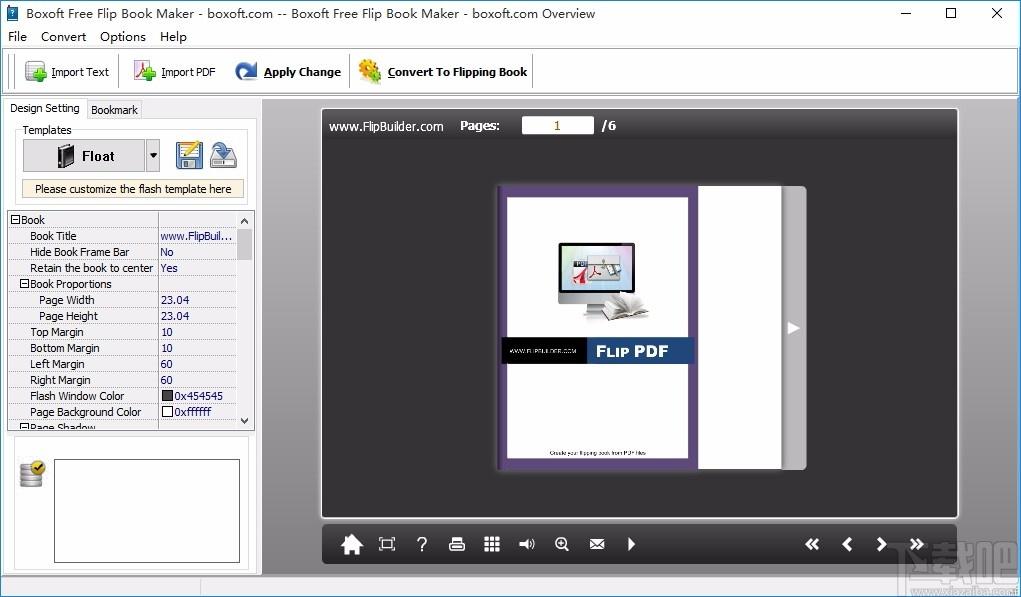Click the Page Background Color swatch
Screen dimensions: 1021x597
(167, 411)
